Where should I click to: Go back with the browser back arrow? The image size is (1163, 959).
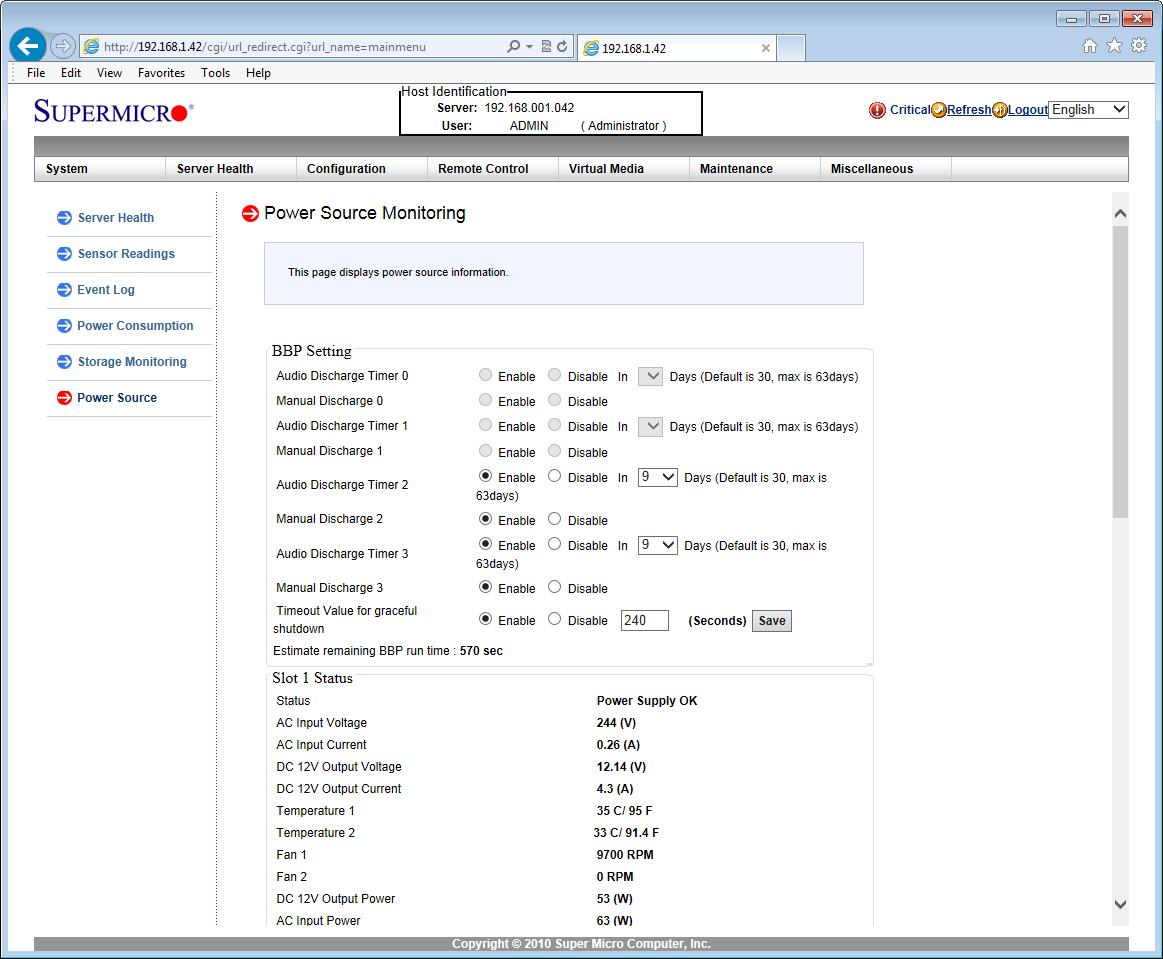27,46
